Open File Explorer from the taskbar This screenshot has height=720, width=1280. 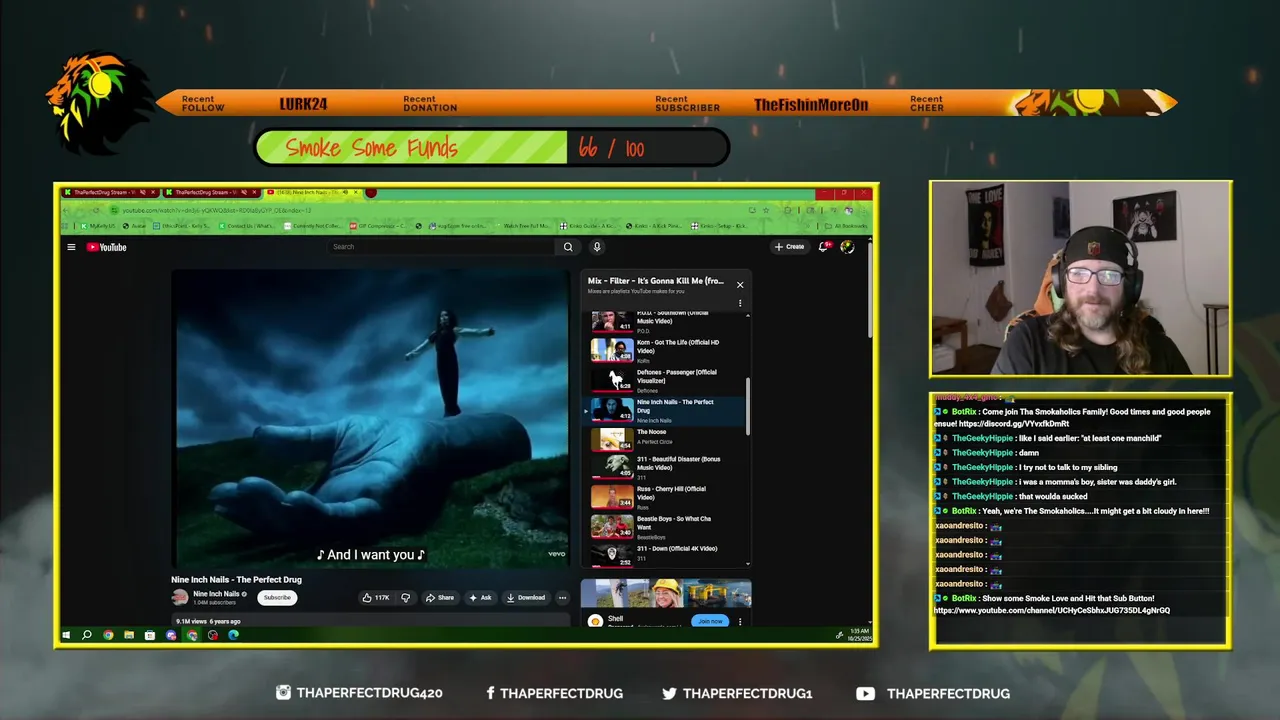tap(129, 635)
